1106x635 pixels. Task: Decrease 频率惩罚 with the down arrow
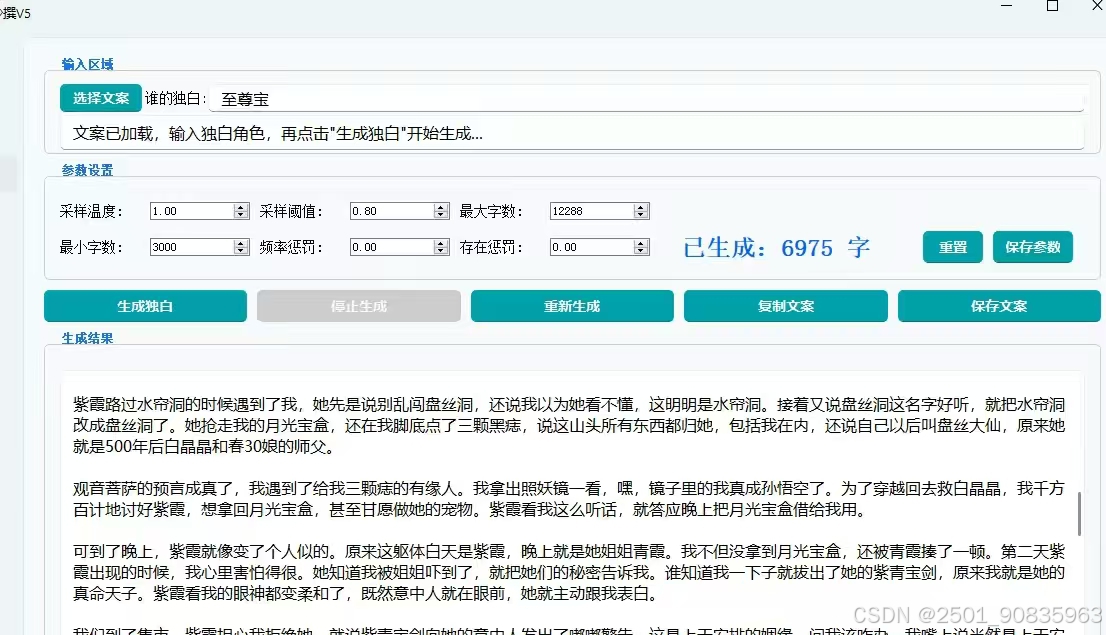[x=442, y=250]
